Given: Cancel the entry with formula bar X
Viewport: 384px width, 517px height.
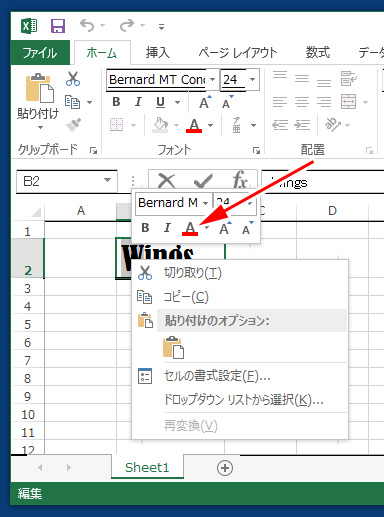Looking at the screenshot, I should tap(166, 181).
